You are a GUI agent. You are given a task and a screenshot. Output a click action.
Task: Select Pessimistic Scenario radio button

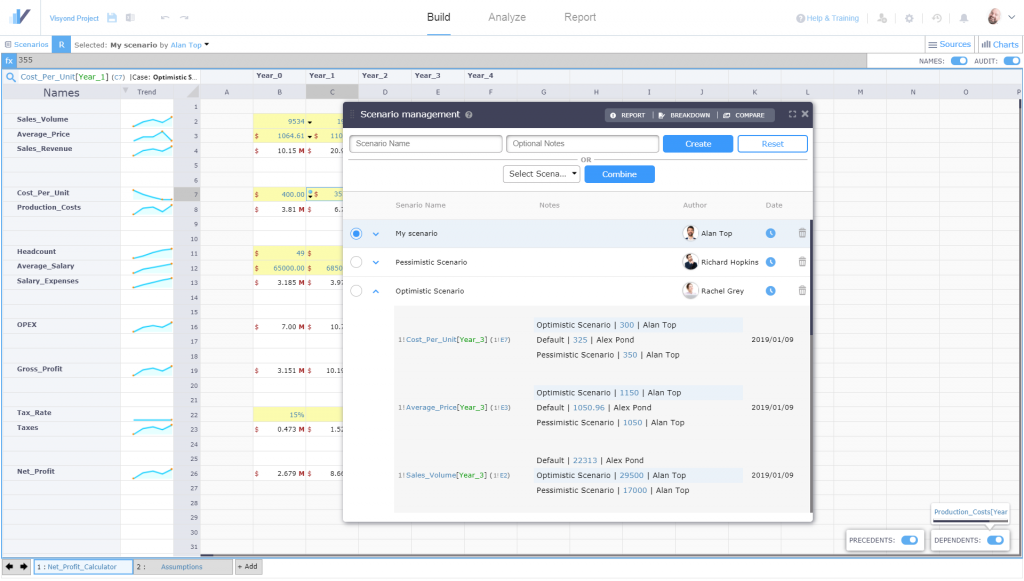(356, 262)
